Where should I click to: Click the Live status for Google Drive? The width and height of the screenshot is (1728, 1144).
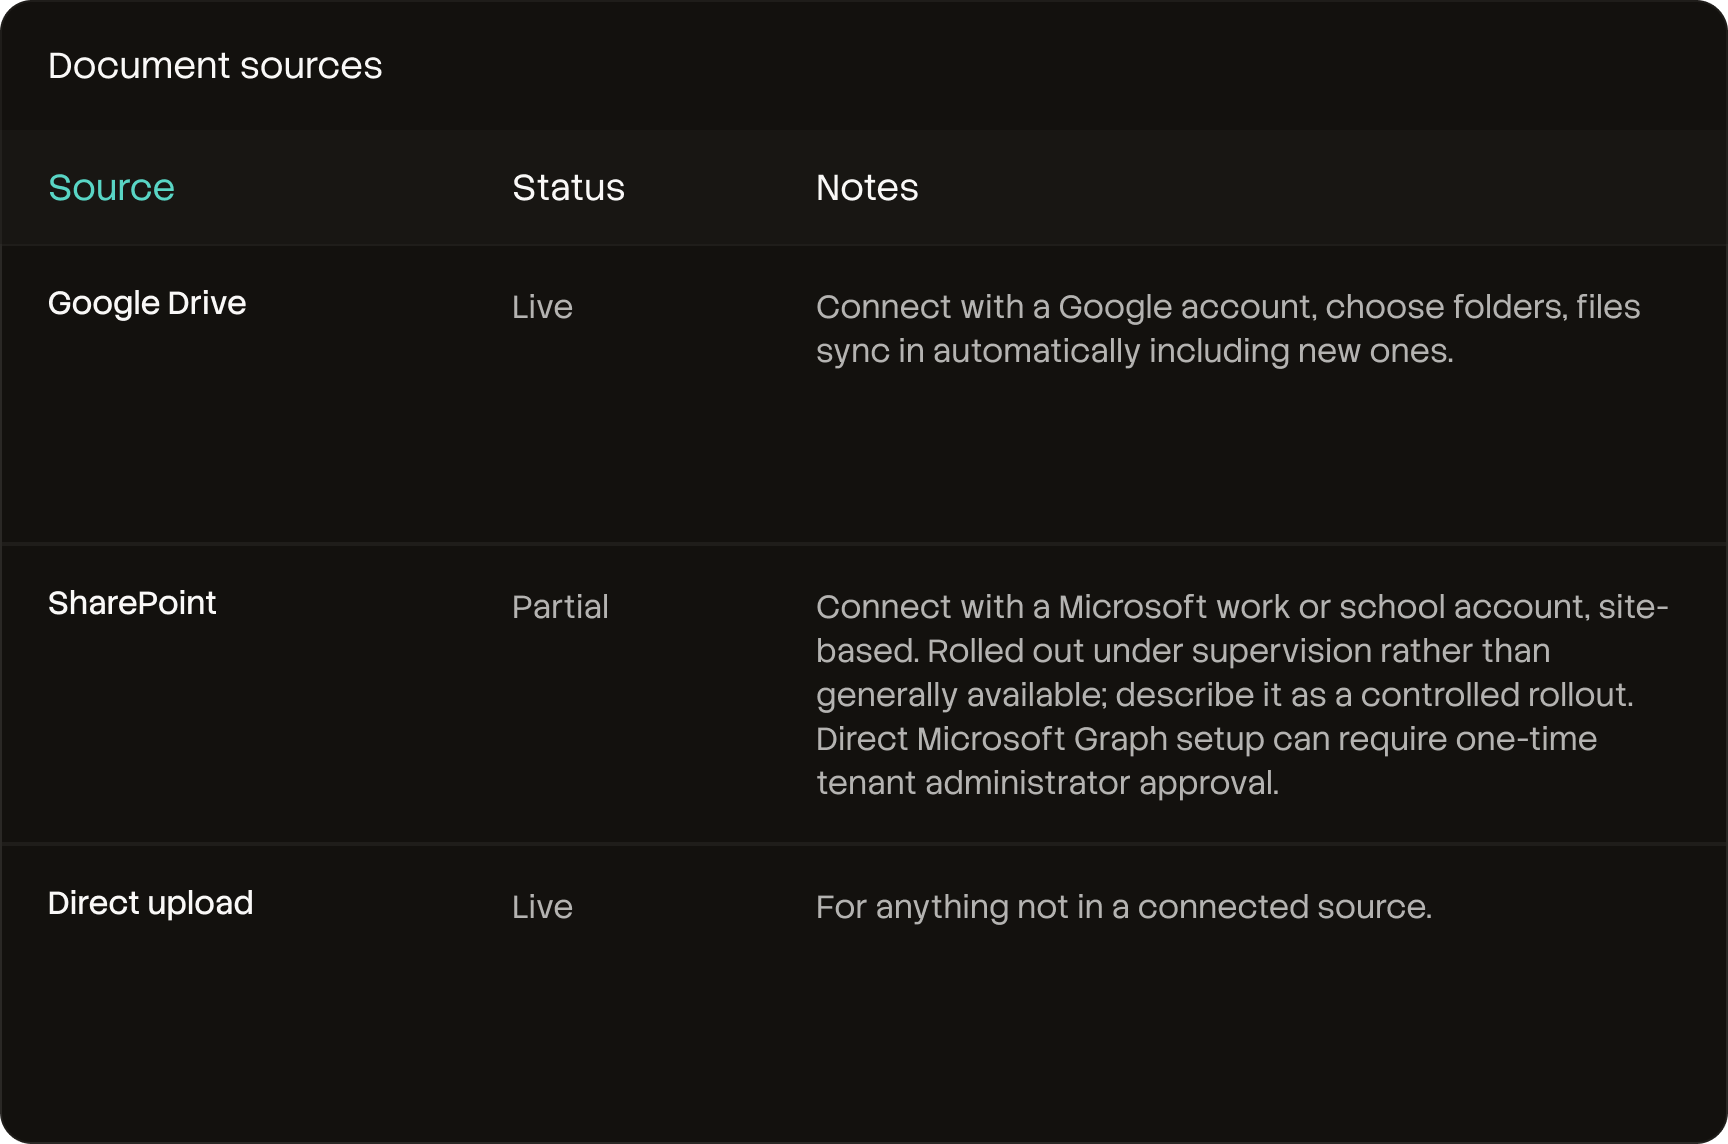542,307
